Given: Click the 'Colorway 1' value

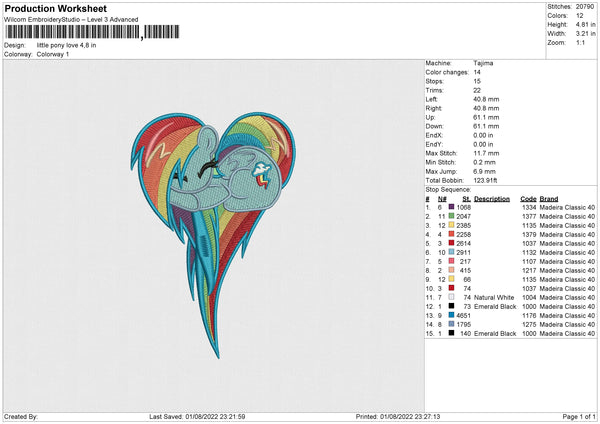Looking at the screenshot, I should coord(53,54).
